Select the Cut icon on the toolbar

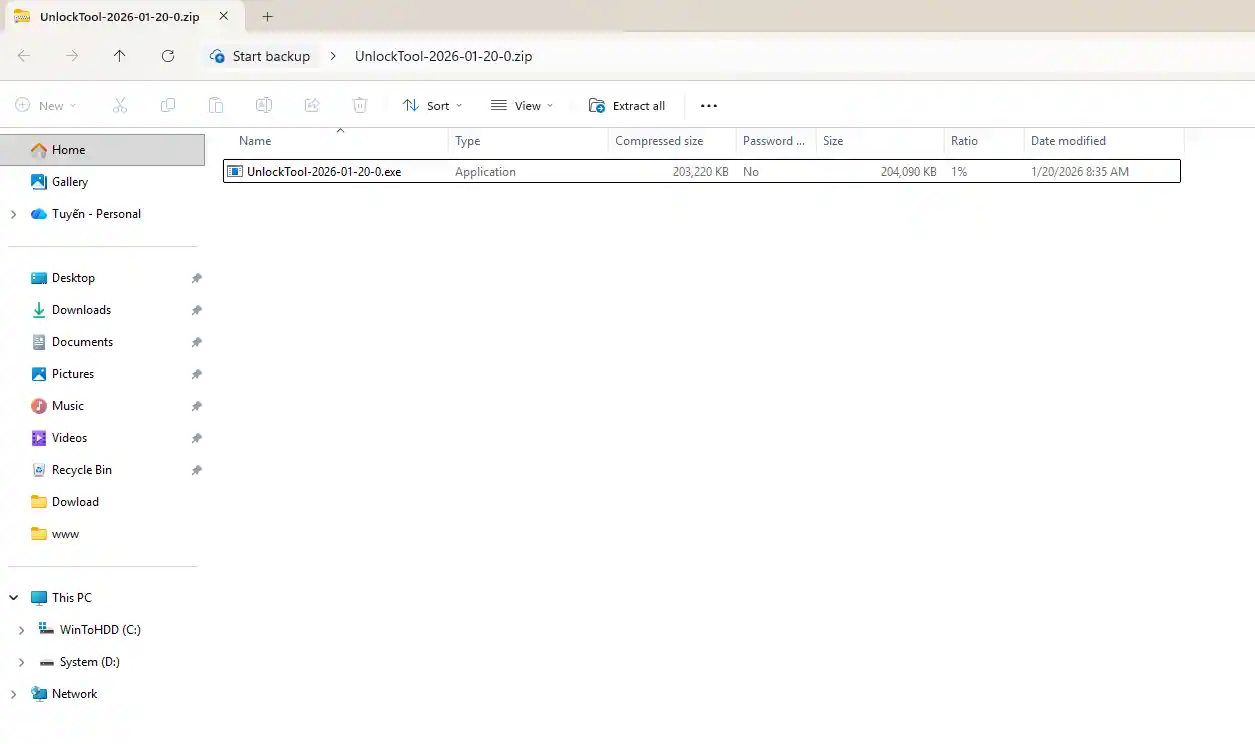point(120,105)
